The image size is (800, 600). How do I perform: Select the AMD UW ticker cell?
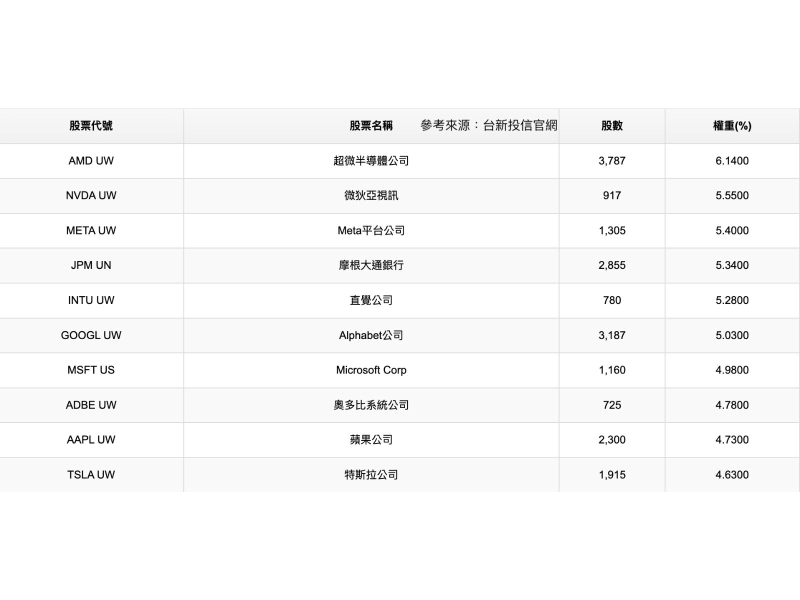(91, 161)
